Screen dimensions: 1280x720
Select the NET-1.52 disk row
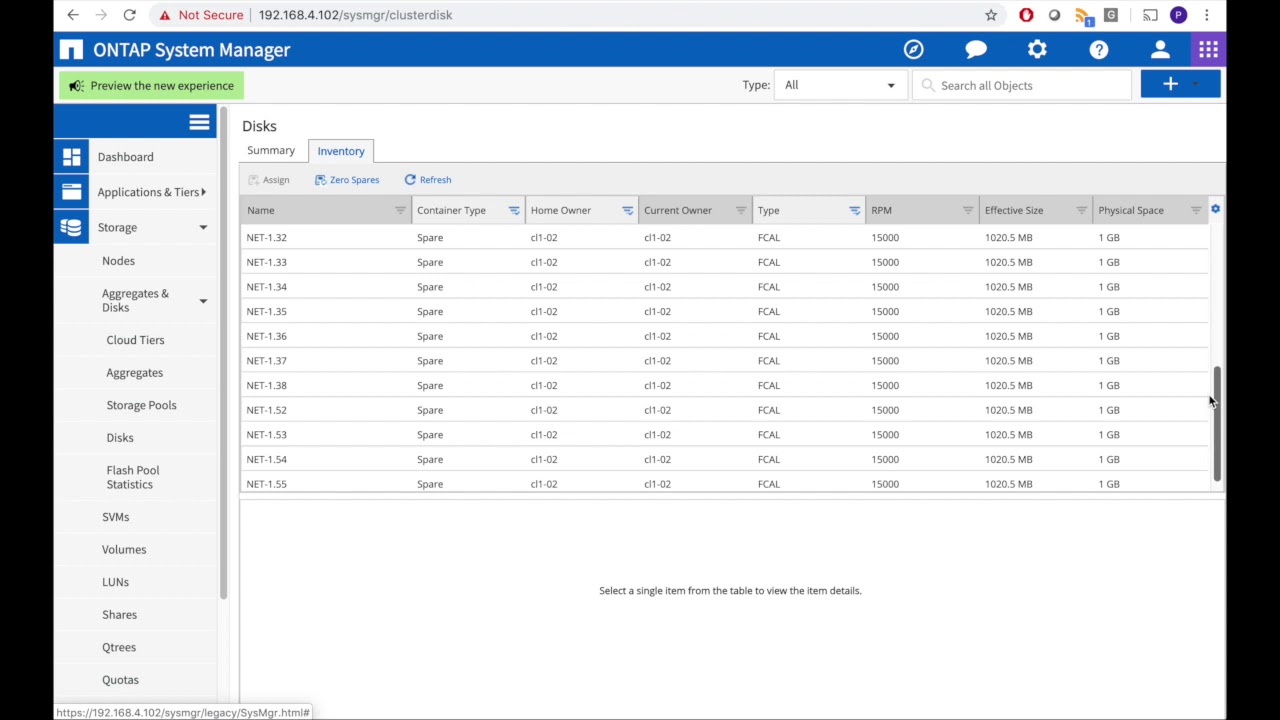click(x=726, y=410)
